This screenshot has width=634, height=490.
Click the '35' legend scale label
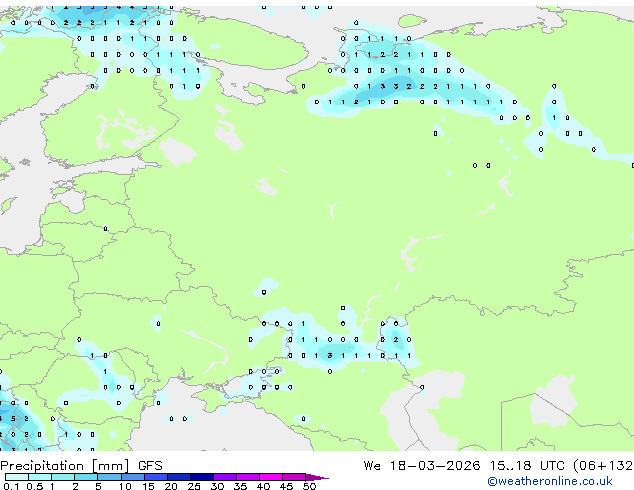coord(240,486)
